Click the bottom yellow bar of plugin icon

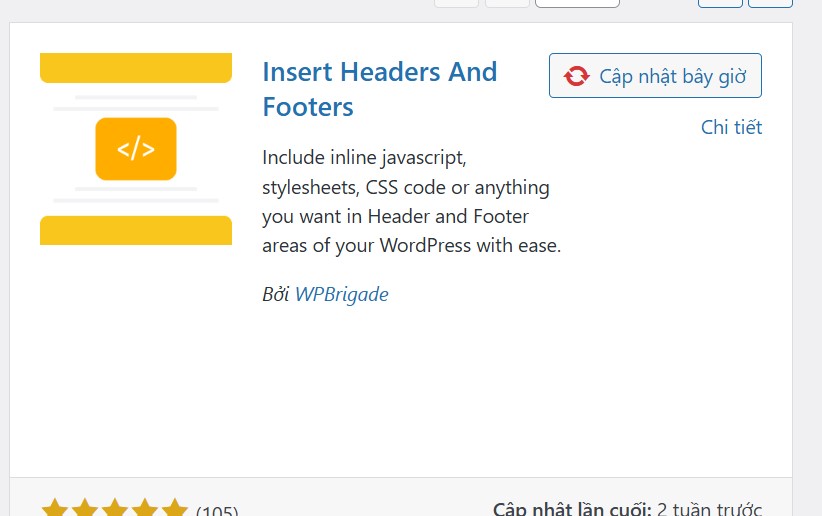(136, 230)
